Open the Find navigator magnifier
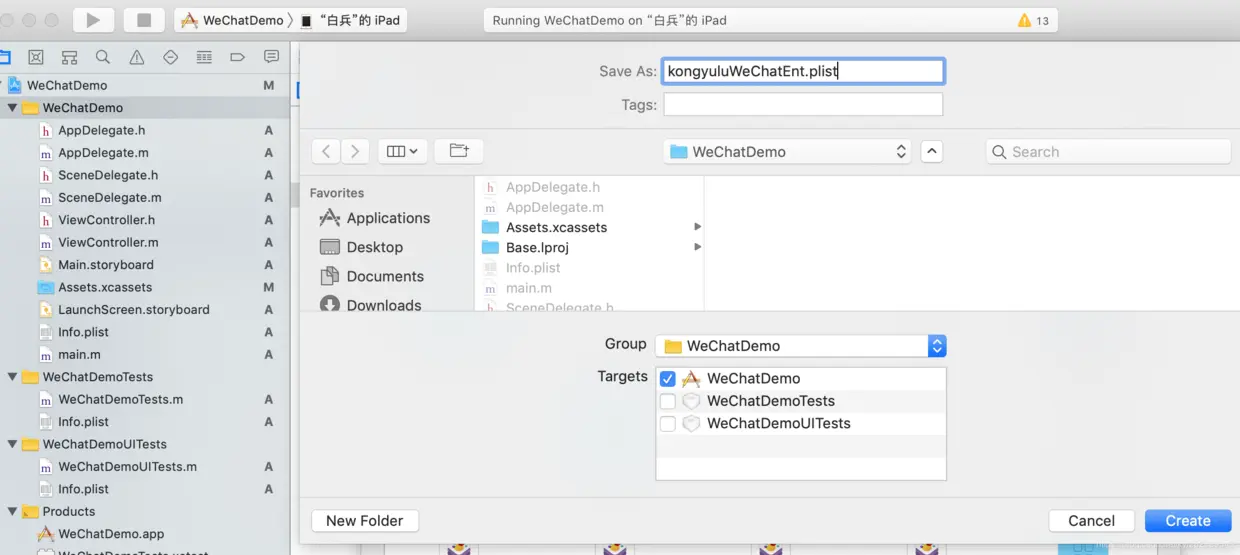This screenshot has height=555, width=1240. click(103, 57)
